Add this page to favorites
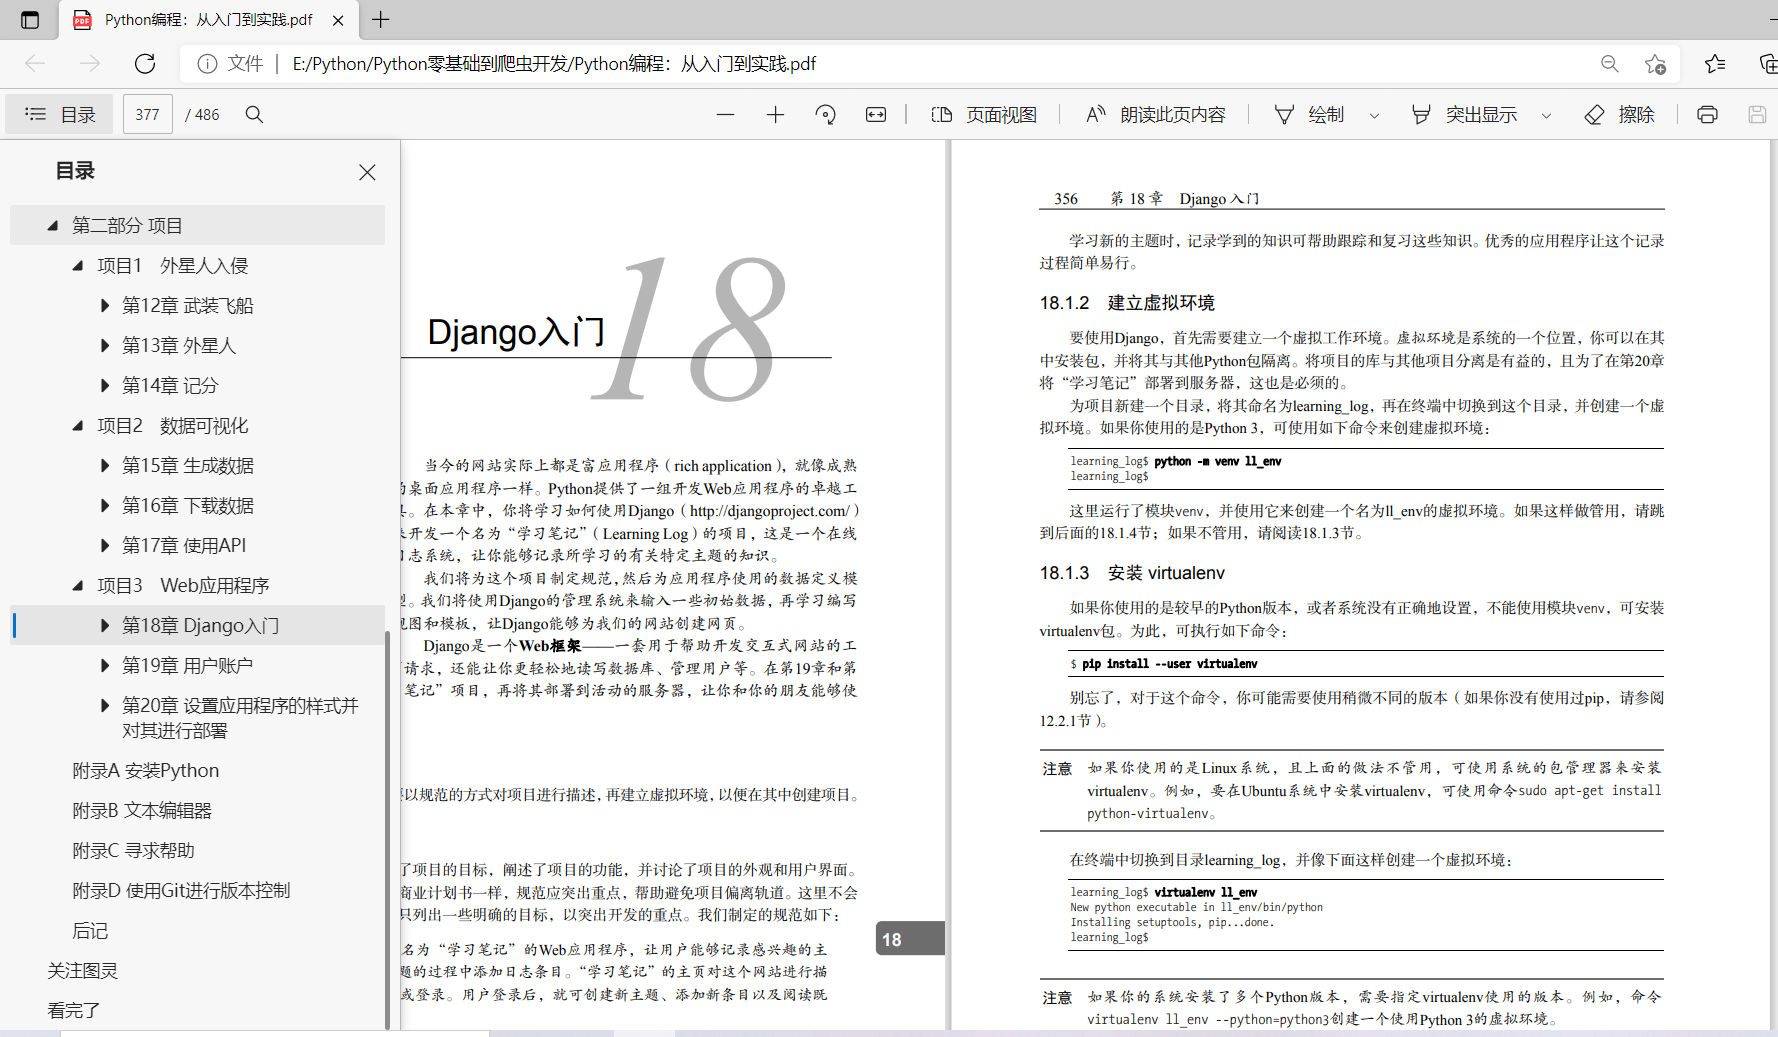Screen dimensions: 1778x1037 point(1655,64)
